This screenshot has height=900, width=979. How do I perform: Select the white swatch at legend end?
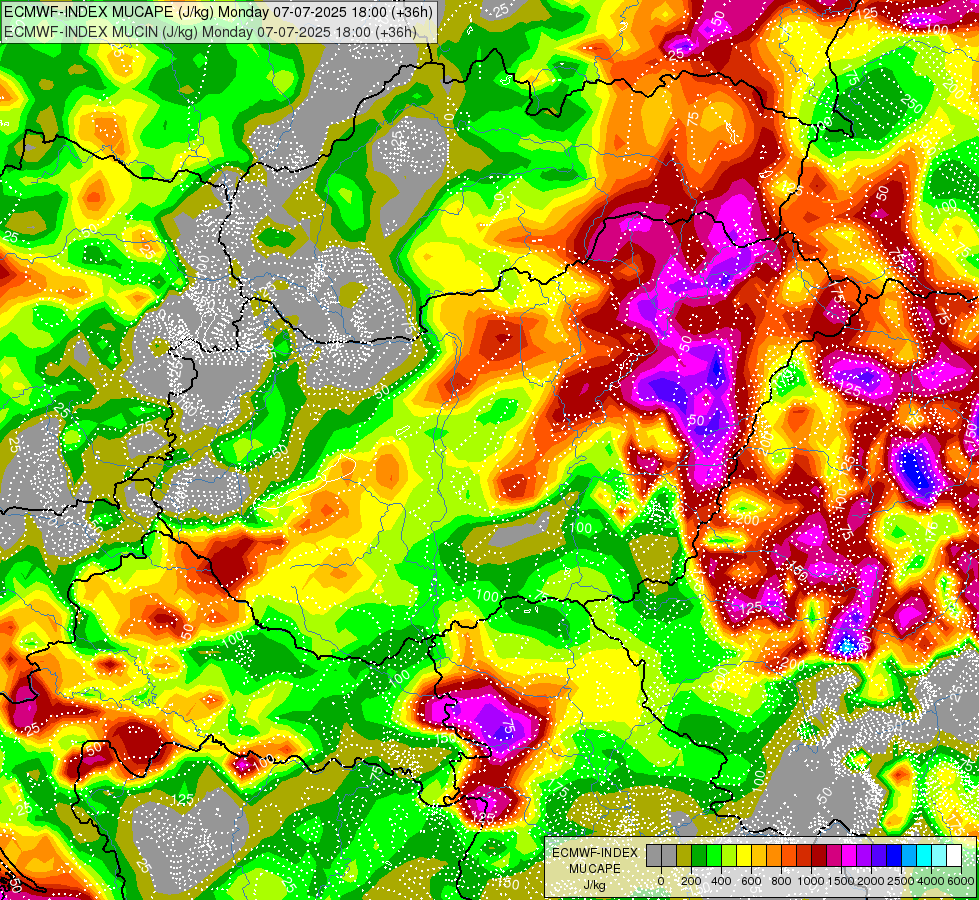pos(953,856)
